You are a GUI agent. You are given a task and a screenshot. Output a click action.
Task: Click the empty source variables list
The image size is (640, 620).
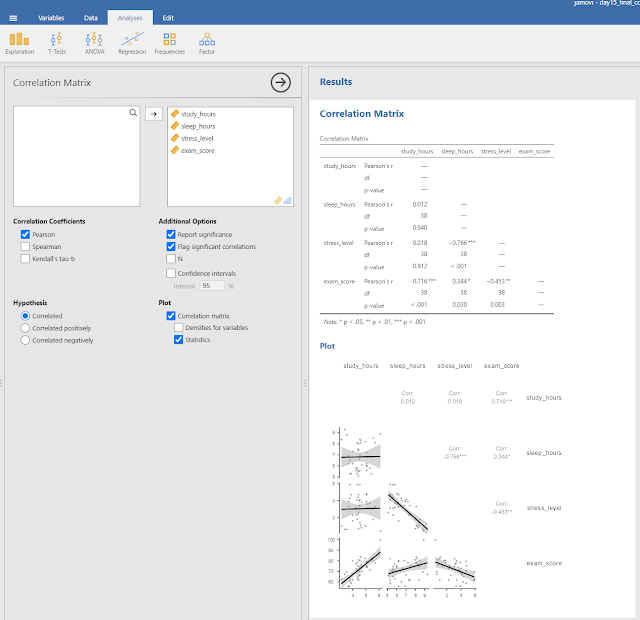[76, 156]
